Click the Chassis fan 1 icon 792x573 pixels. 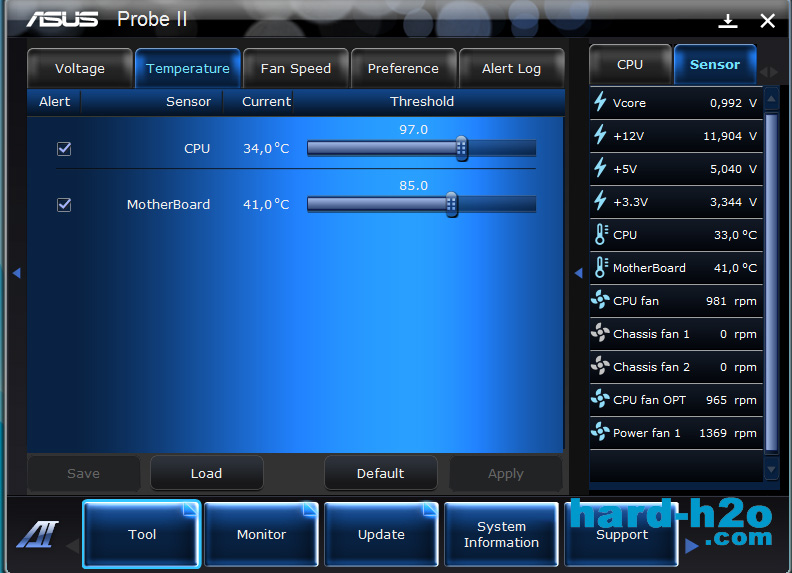[600, 333]
